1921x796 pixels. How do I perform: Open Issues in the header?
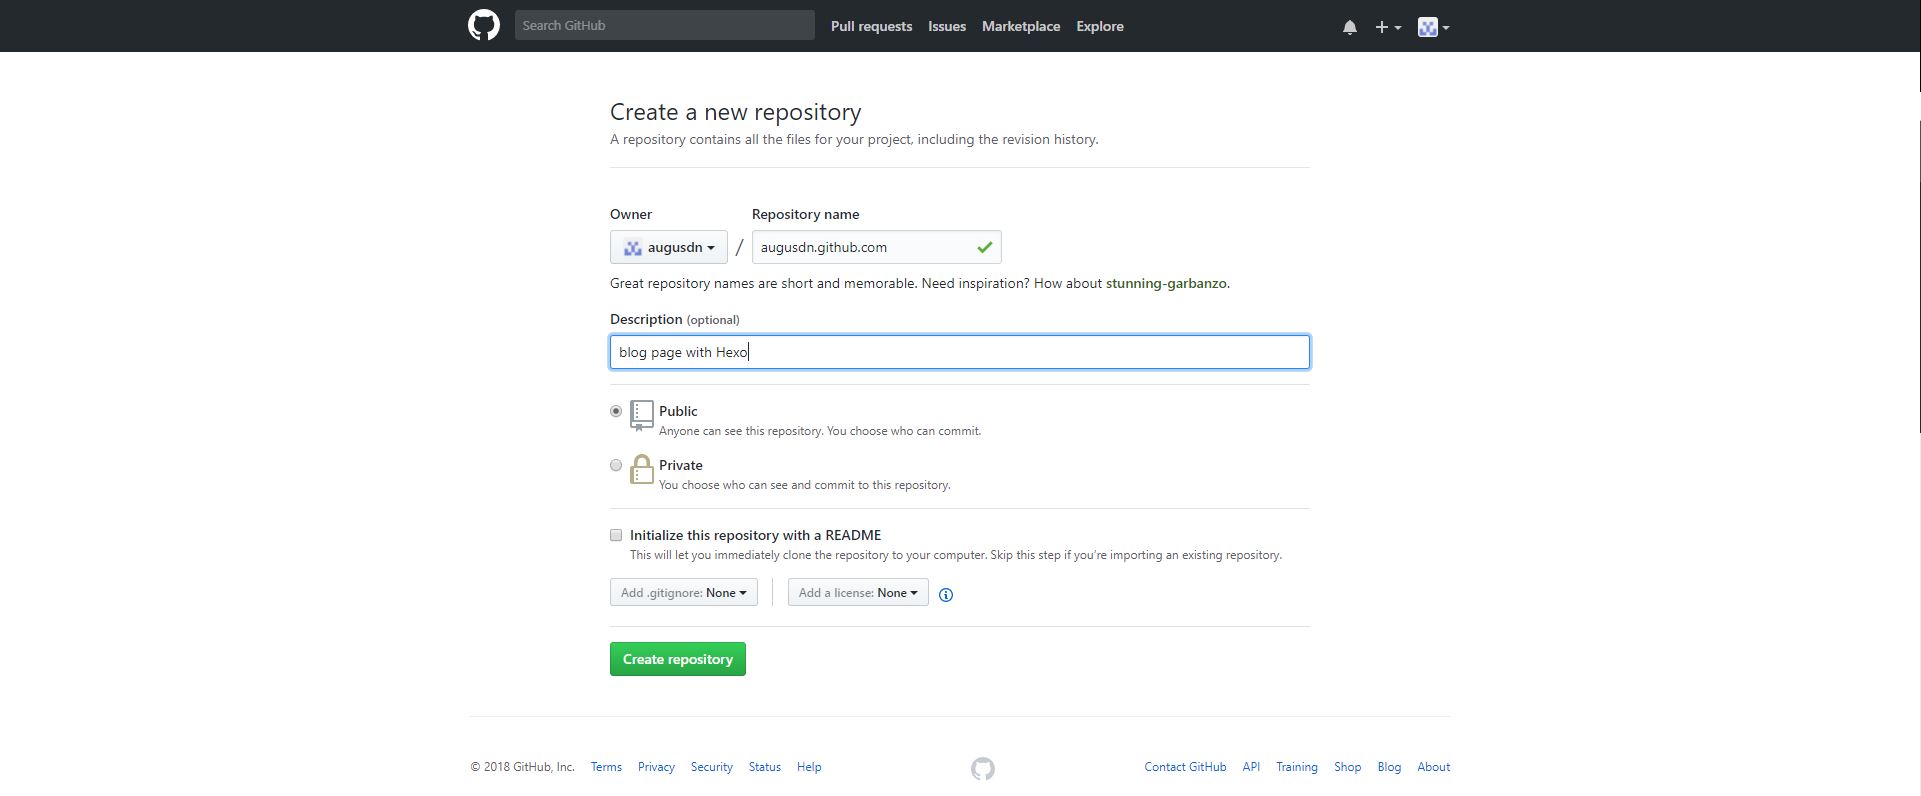[947, 26]
